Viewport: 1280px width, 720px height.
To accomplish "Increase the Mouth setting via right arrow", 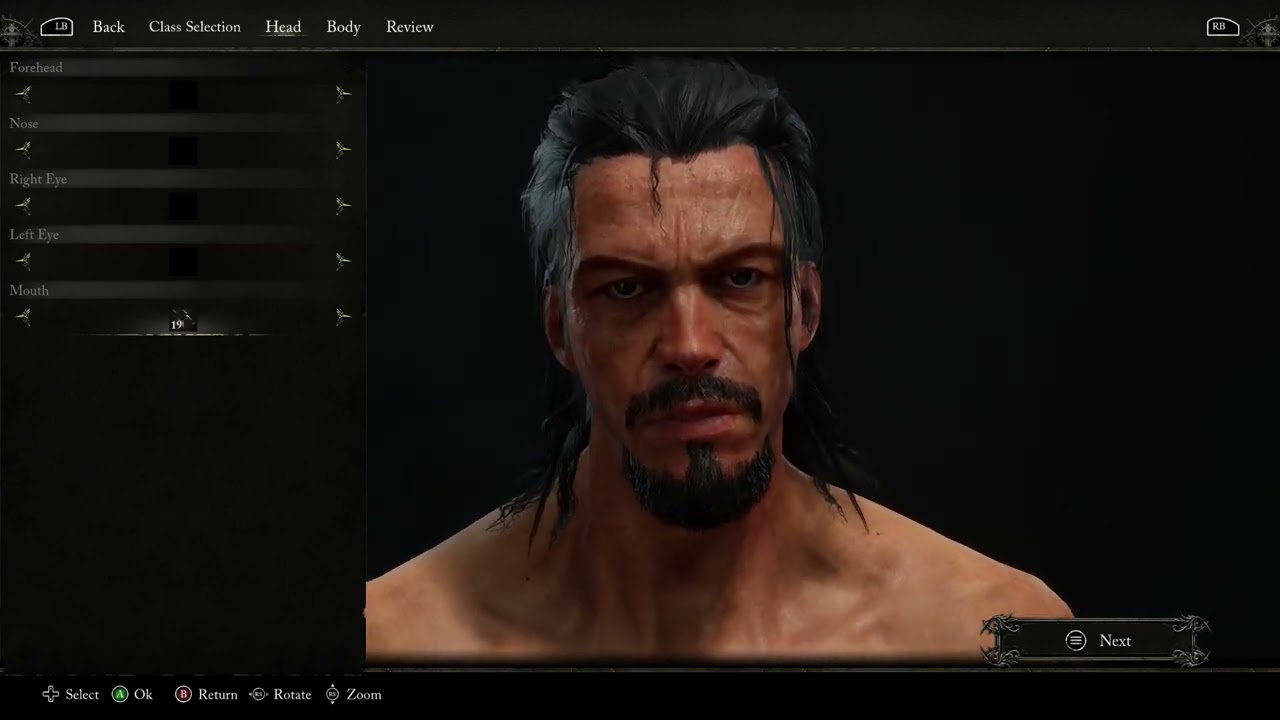I will click(343, 316).
